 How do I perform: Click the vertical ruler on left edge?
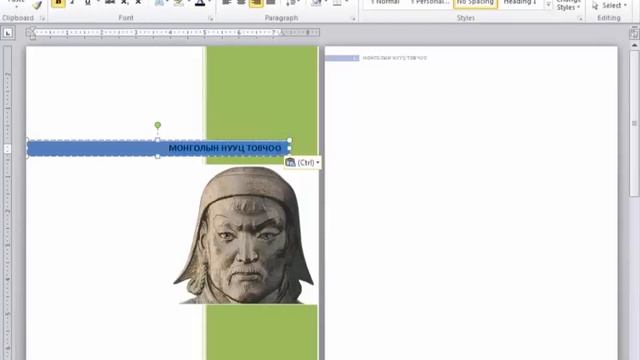click(x=7, y=202)
